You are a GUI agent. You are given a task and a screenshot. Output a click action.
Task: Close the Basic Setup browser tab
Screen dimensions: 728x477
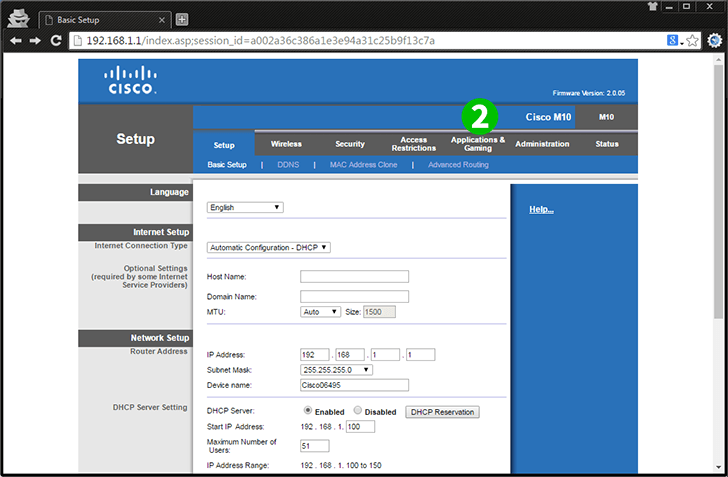162,20
